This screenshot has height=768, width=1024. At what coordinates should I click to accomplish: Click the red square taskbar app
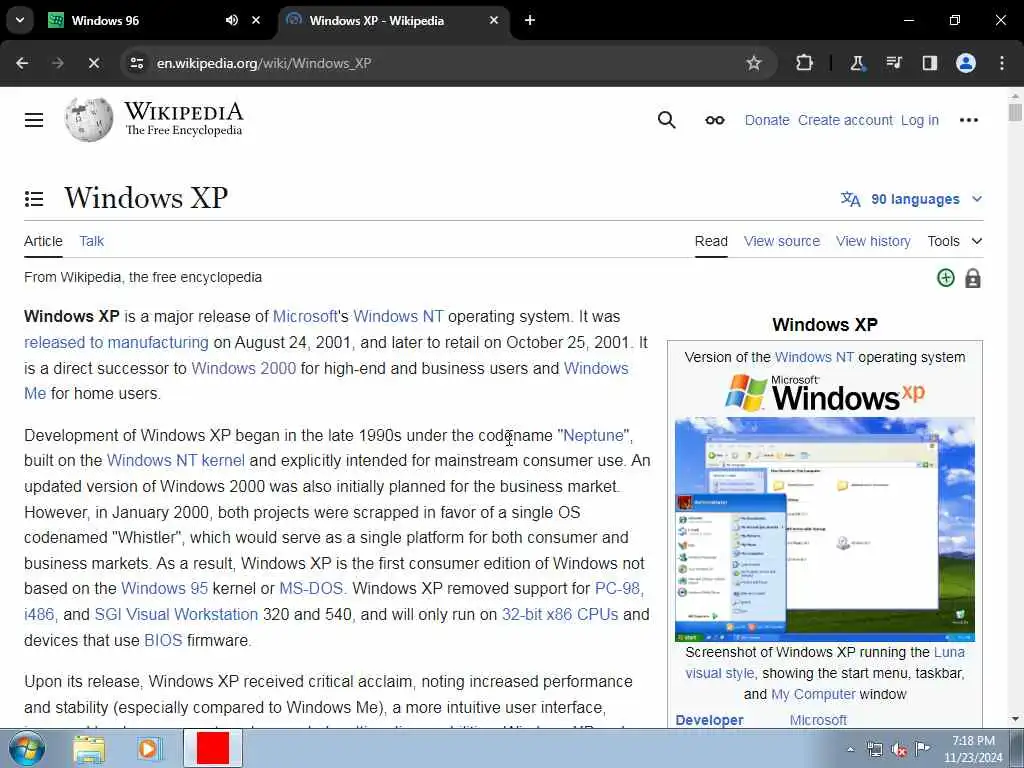(213, 748)
